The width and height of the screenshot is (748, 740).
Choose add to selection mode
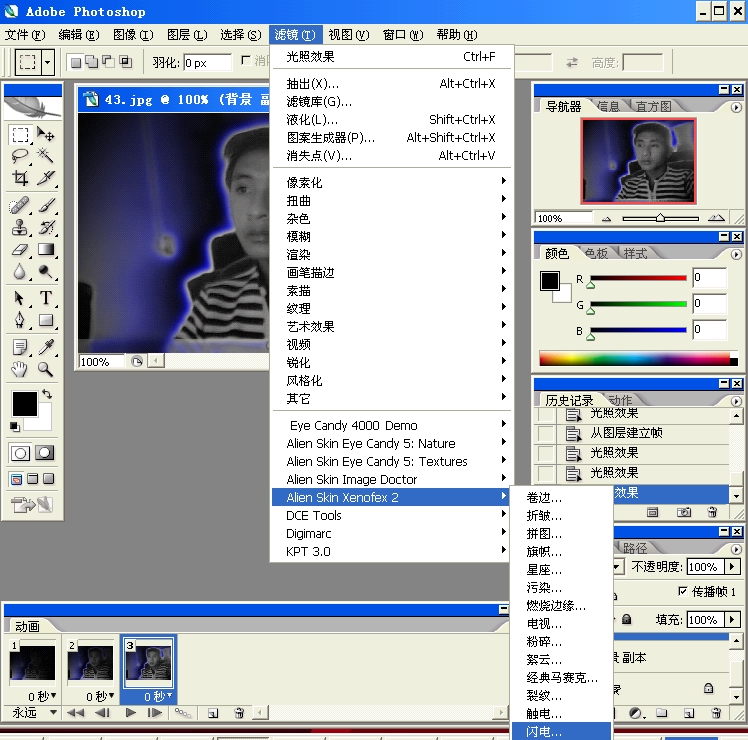coord(92,62)
